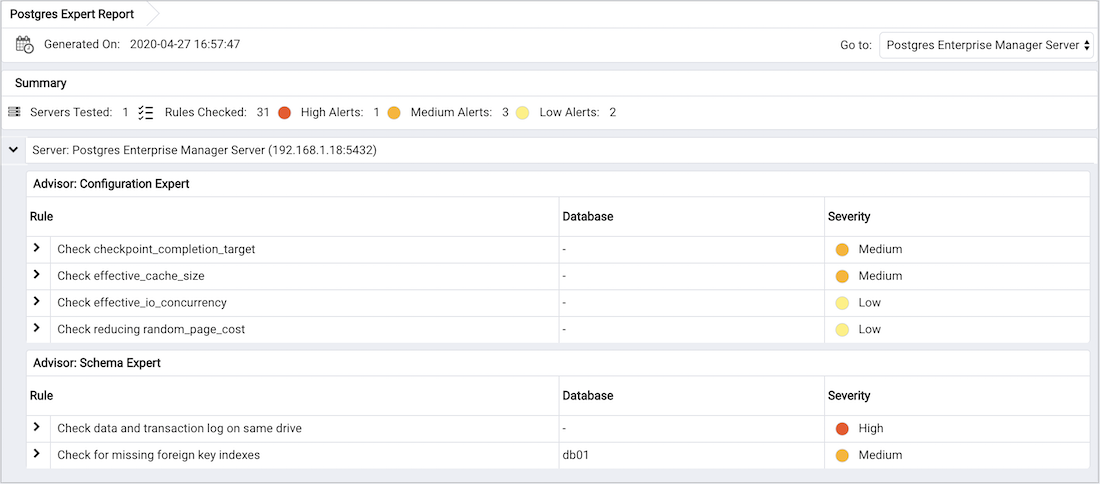Viewport: 1100px width, 484px height.
Task: Collapse the Postgres Enterprise Manager Server section
Action: [13, 150]
